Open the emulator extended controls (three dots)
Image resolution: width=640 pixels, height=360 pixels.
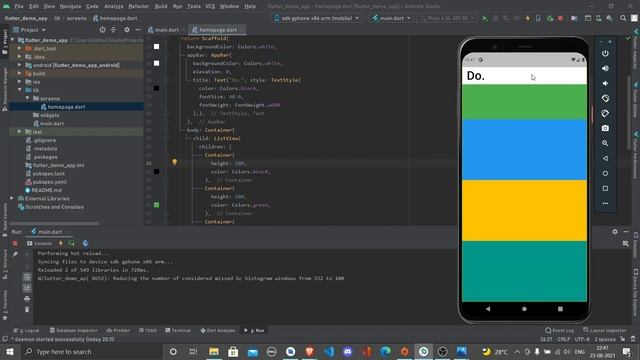click(x=605, y=203)
